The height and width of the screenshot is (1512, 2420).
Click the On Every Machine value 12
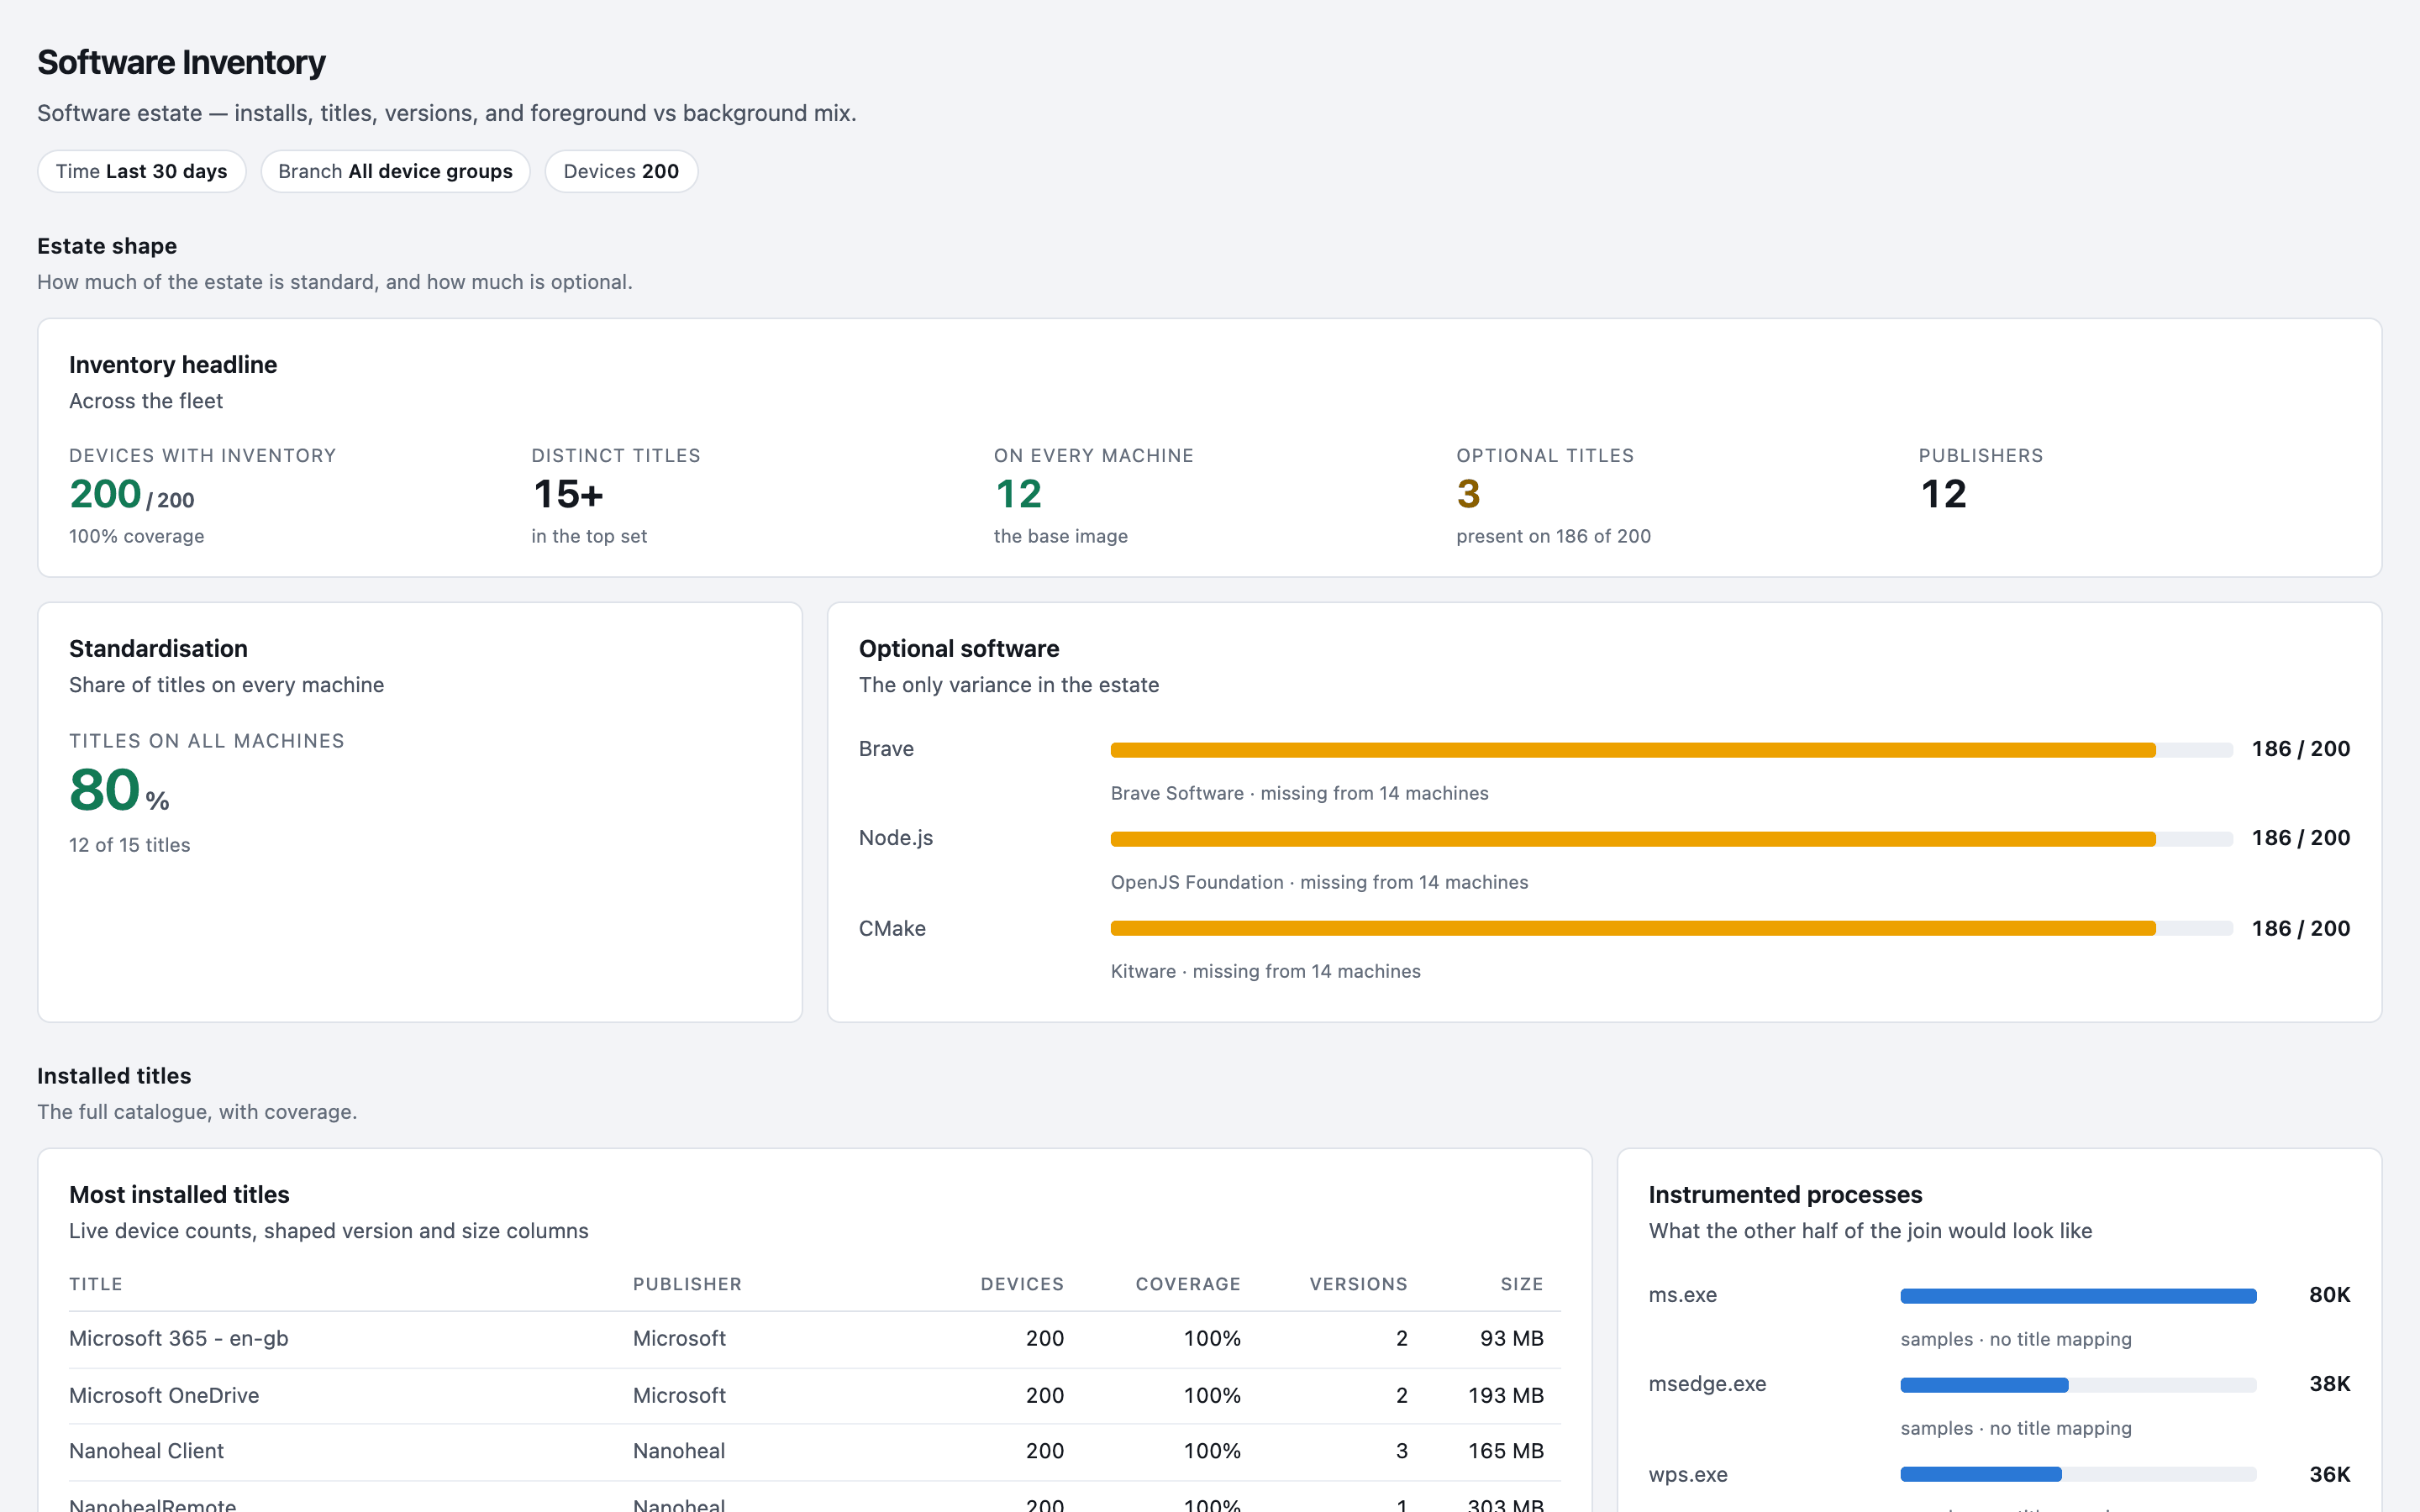click(x=1018, y=494)
